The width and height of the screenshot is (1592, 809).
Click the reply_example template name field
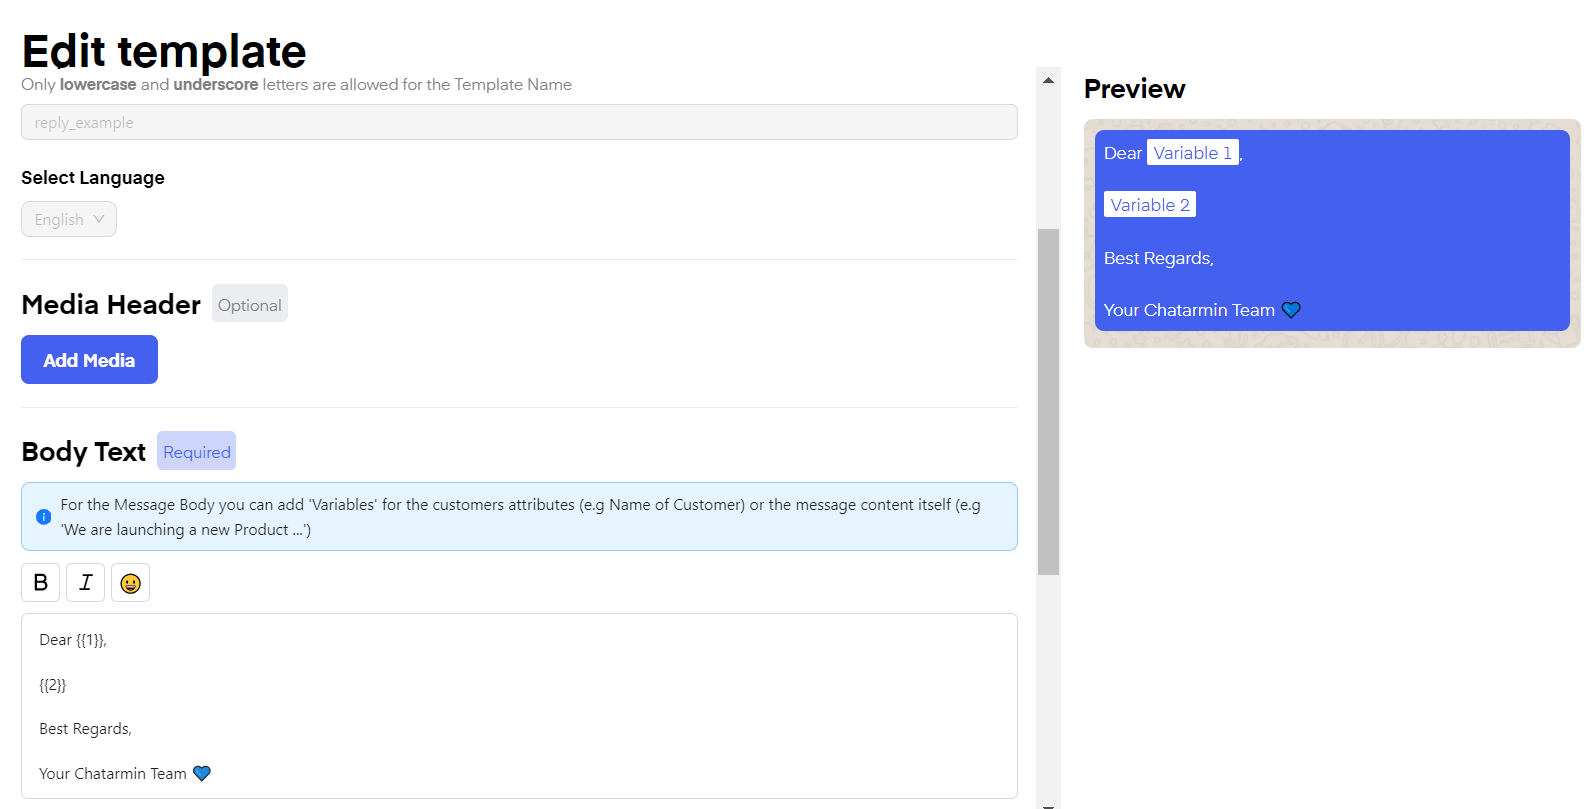coord(519,123)
